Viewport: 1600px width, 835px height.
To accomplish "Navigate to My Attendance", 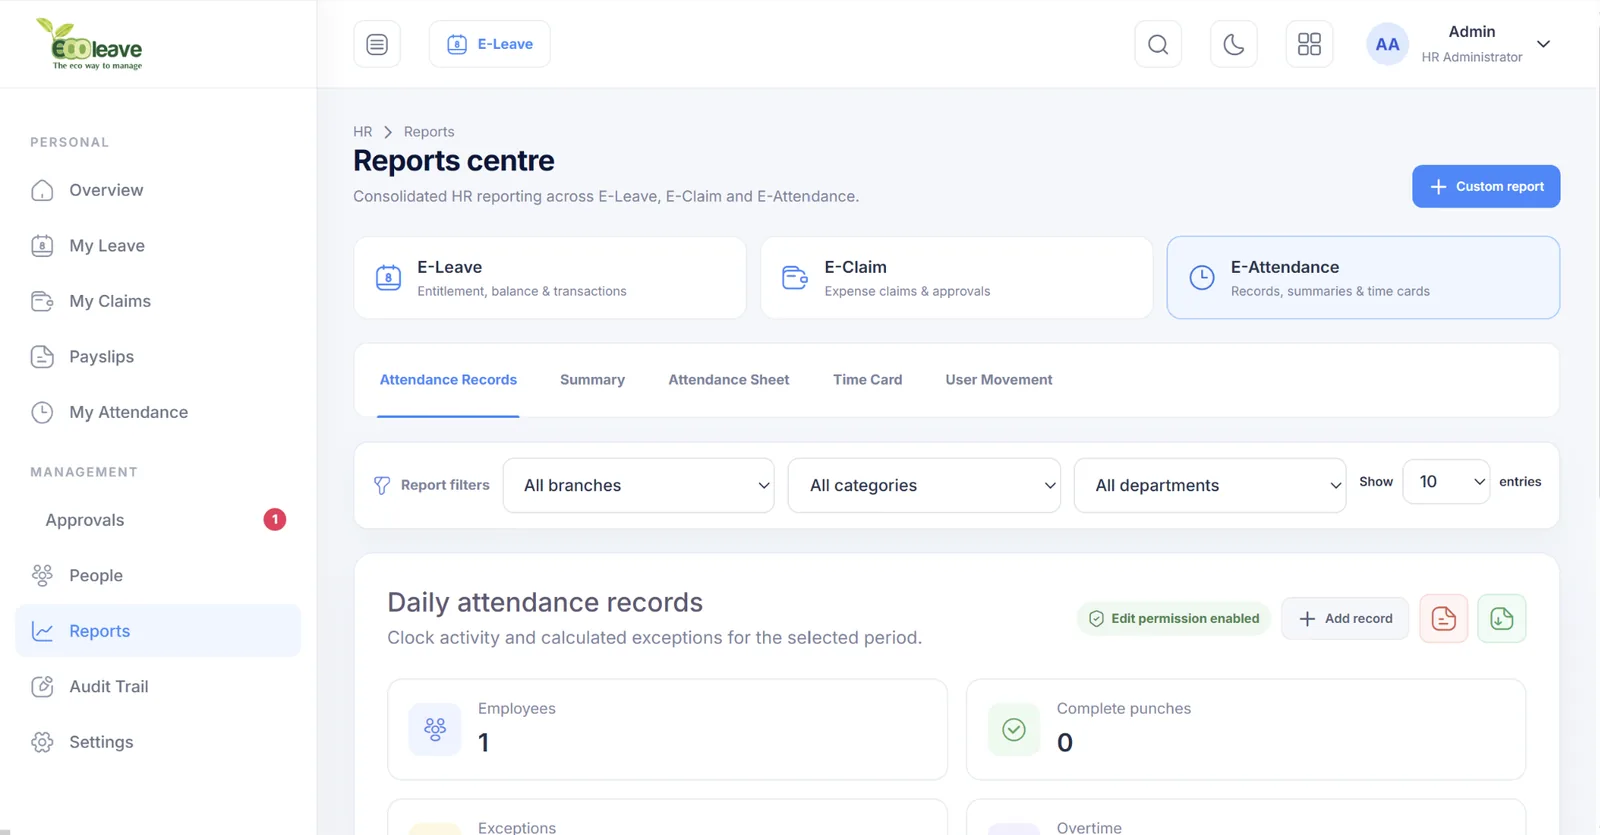I will 128,412.
